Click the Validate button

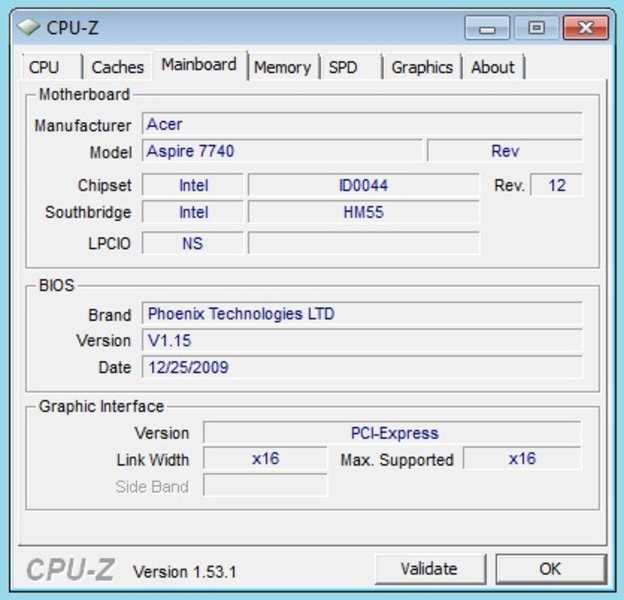tap(429, 569)
